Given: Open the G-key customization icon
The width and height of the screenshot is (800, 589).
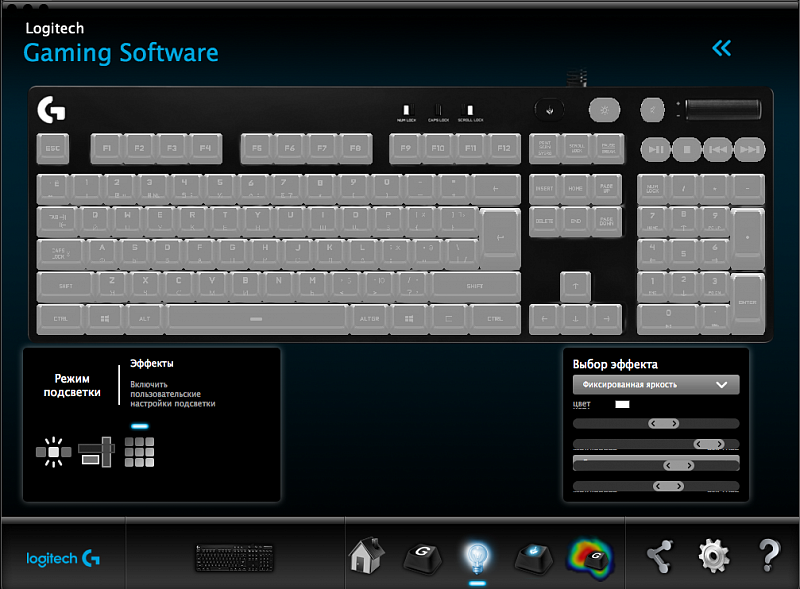Looking at the screenshot, I should coord(422,558).
